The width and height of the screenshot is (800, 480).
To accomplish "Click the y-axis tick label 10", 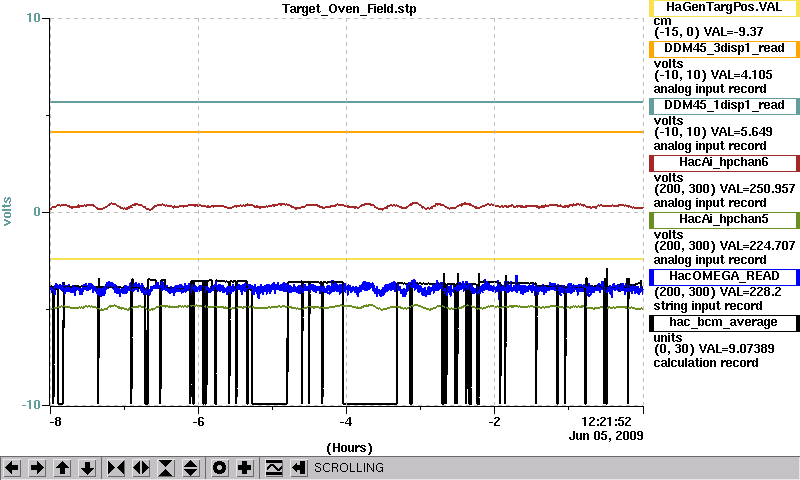I will point(34,18).
